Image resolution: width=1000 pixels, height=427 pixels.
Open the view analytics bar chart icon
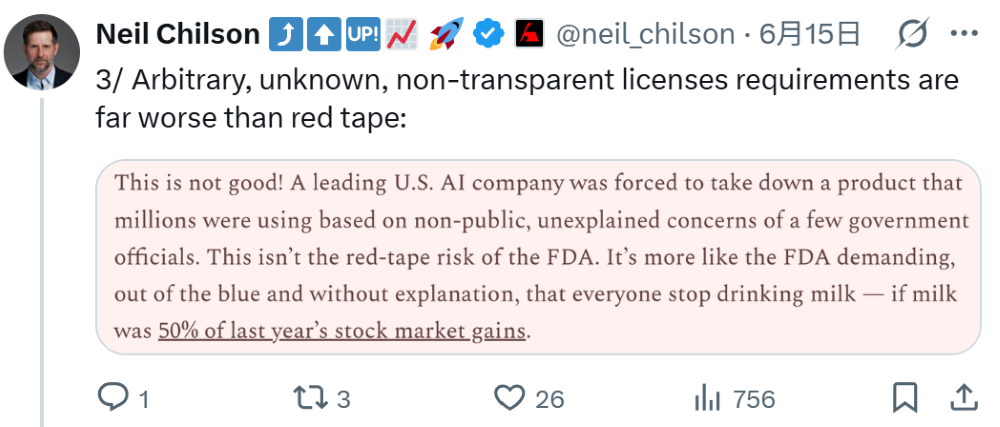click(x=707, y=398)
